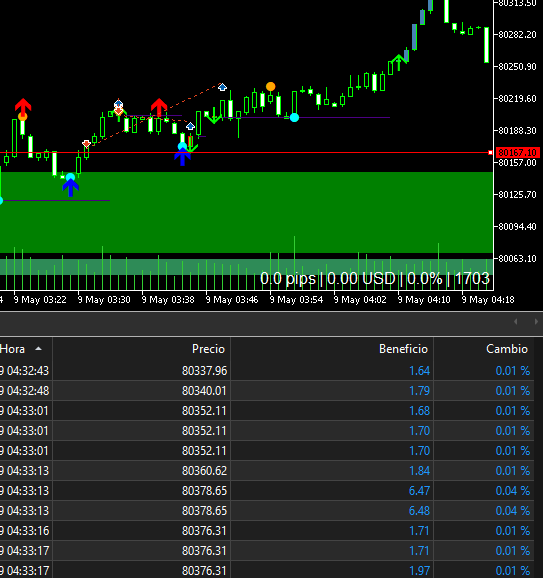Click price 80378.65 in the 6.47 profit row

[x=205, y=491]
